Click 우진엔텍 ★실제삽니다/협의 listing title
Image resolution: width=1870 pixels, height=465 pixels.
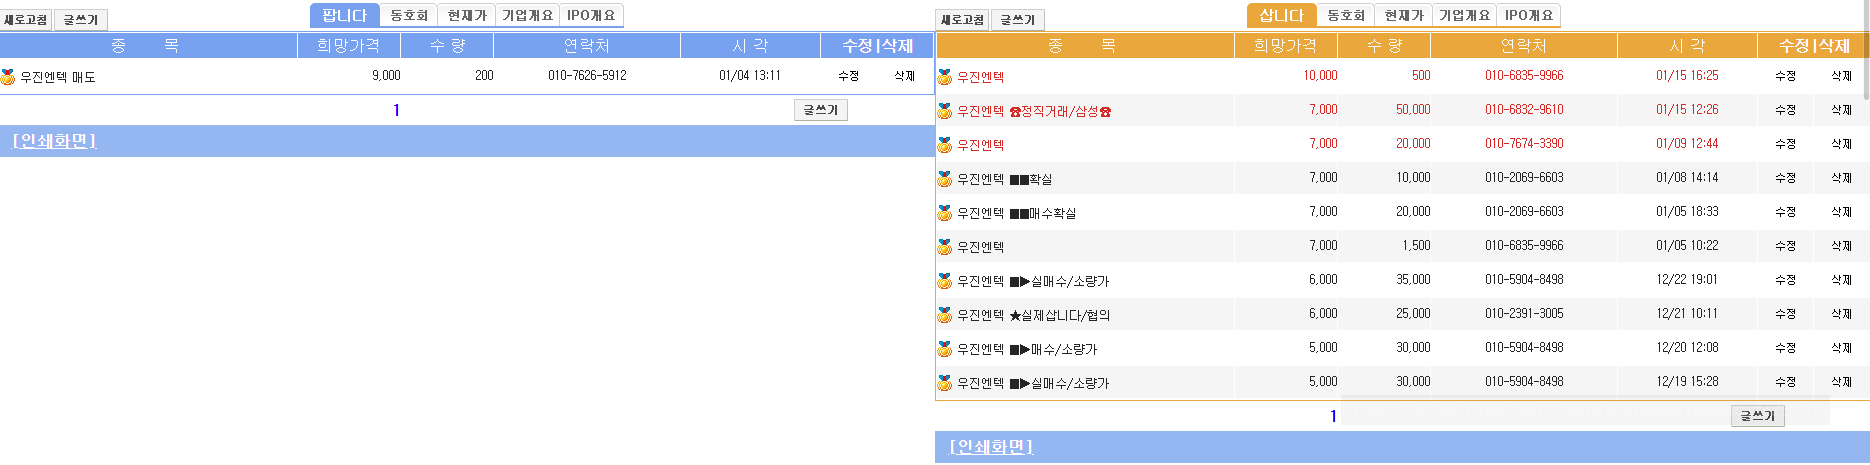point(1033,315)
